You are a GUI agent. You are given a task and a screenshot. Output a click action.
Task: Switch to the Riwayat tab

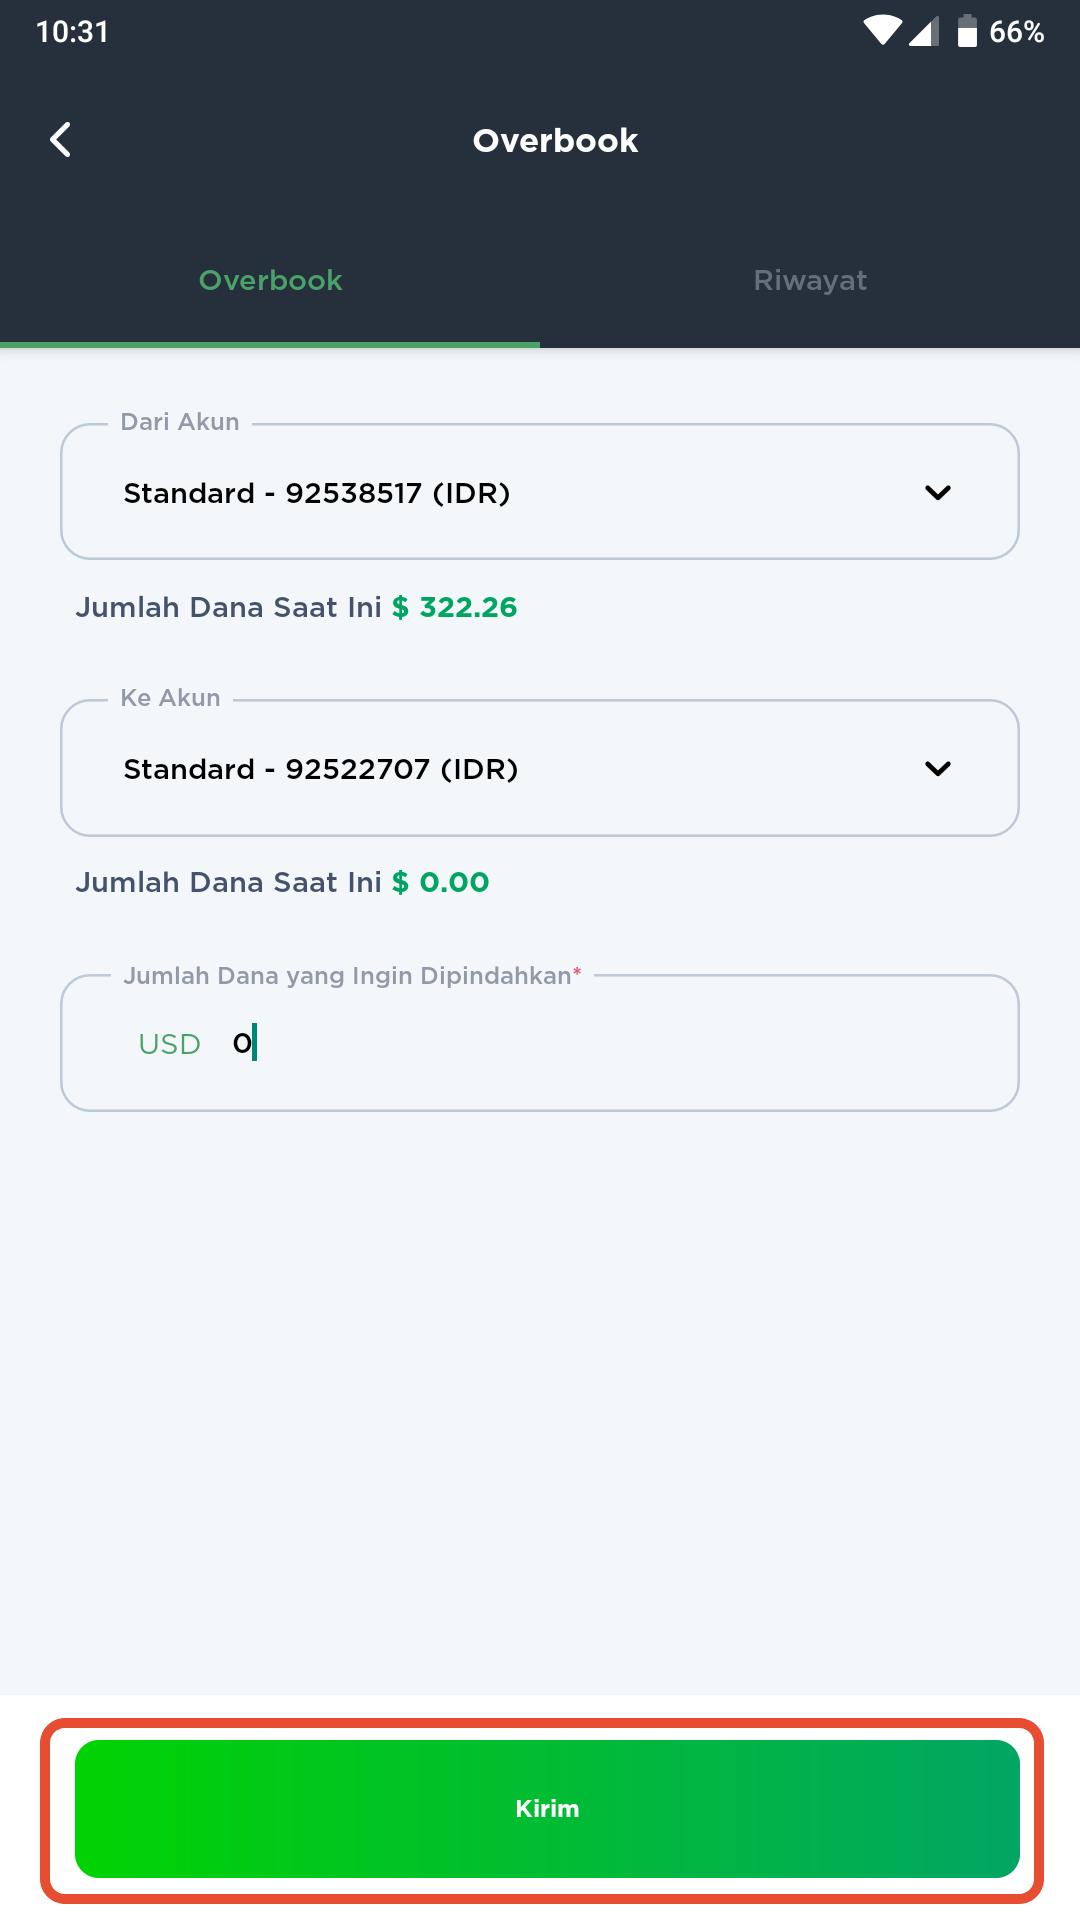(810, 280)
